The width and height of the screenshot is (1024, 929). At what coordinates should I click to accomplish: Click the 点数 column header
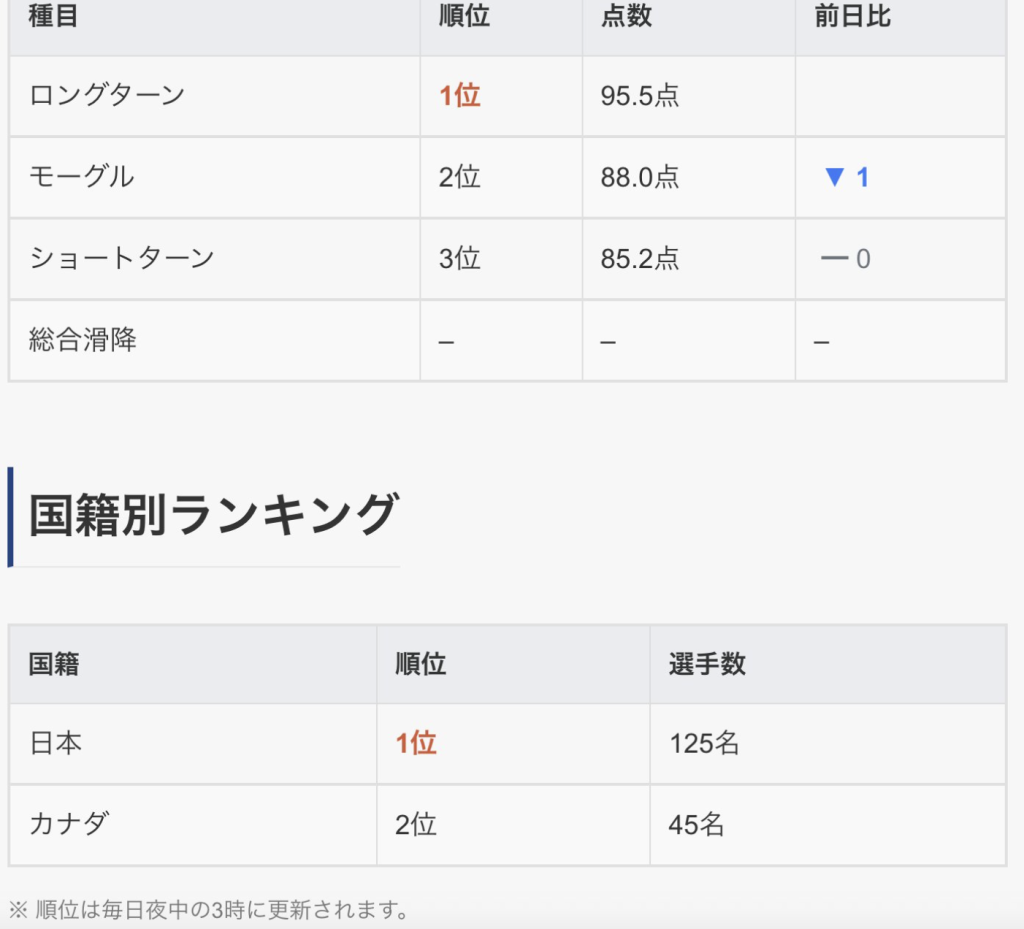[x=627, y=17]
